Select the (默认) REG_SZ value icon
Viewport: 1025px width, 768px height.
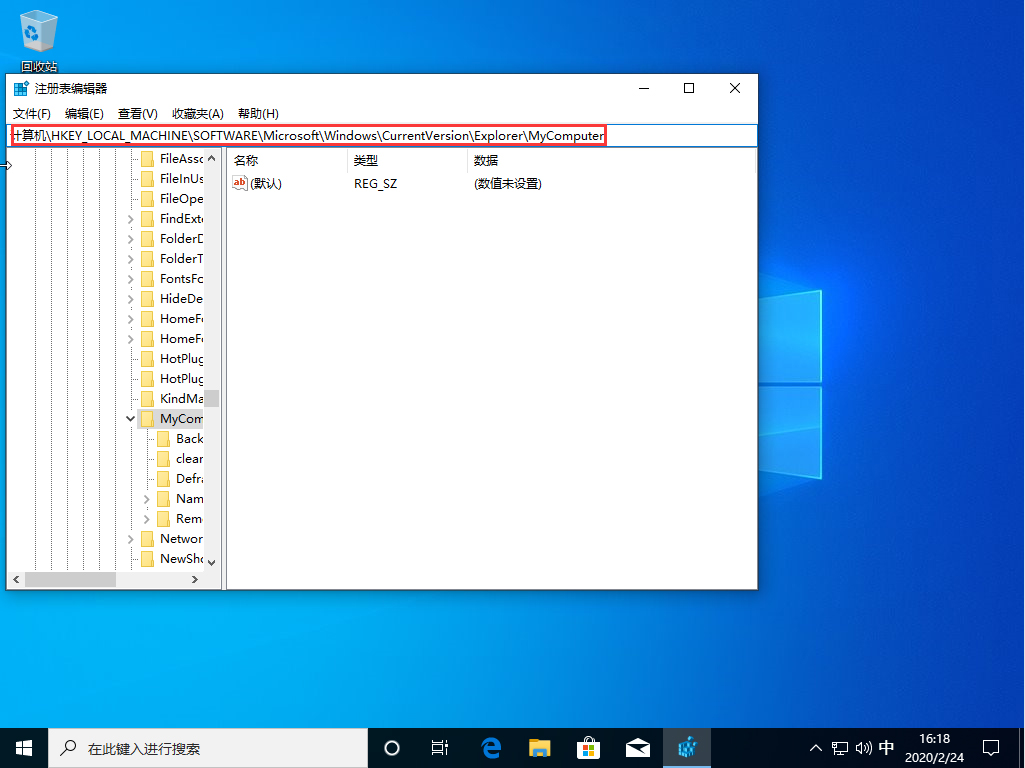(240, 183)
